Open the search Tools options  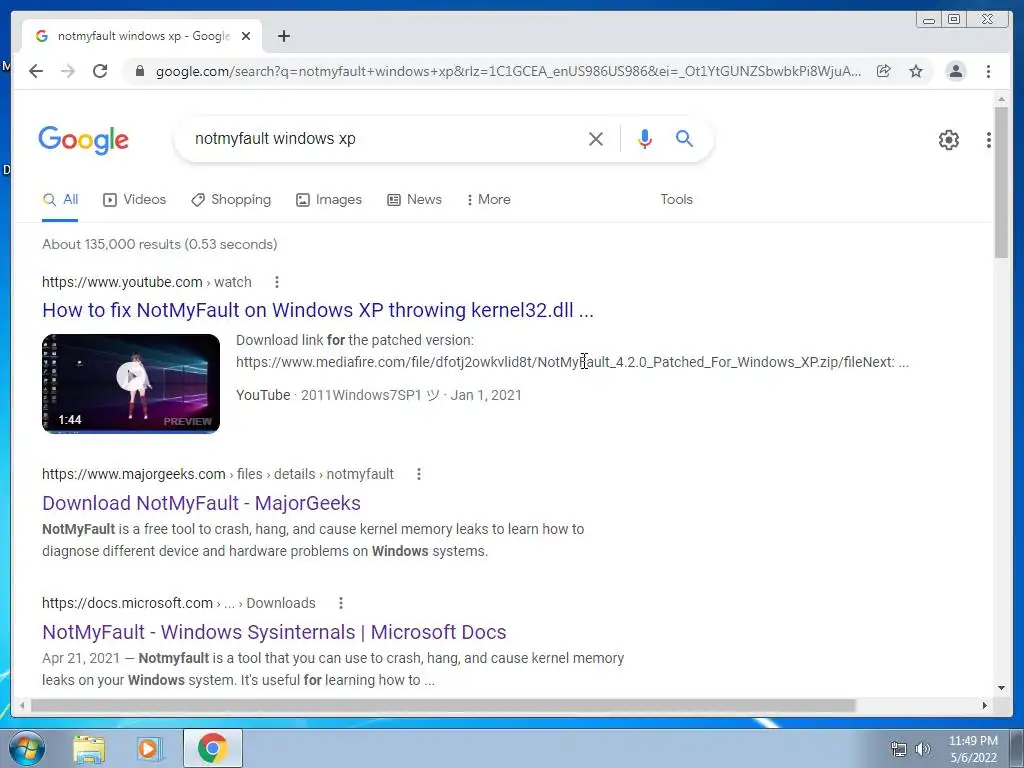pos(676,200)
